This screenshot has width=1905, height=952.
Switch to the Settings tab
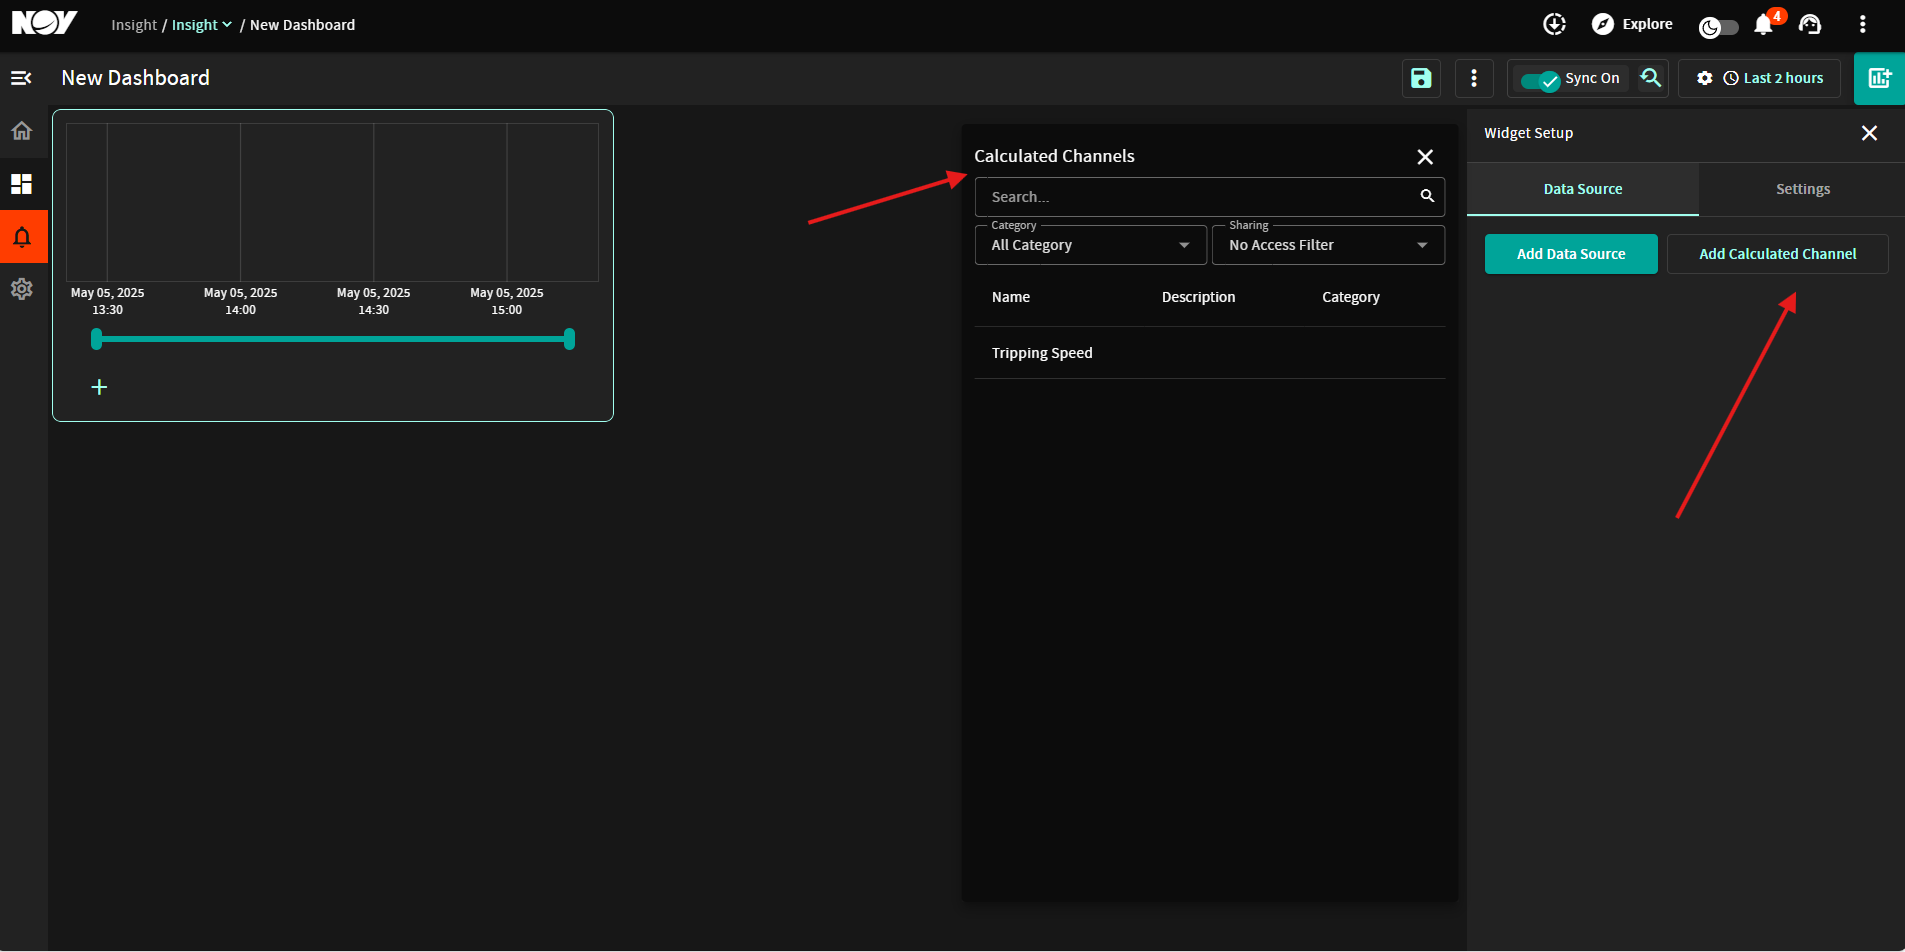click(1803, 189)
